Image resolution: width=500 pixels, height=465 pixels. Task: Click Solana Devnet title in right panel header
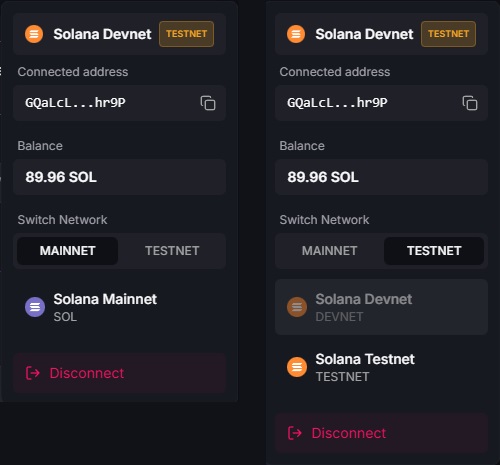[x=364, y=34]
